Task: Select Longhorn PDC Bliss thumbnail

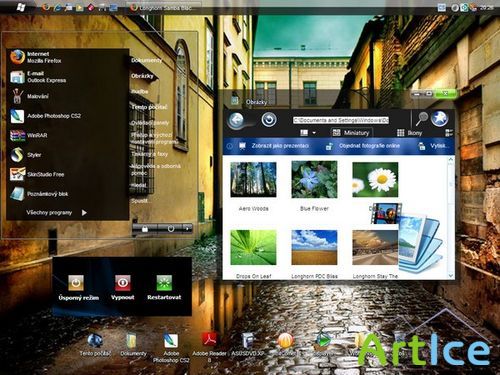Action: click(x=314, y=247)
